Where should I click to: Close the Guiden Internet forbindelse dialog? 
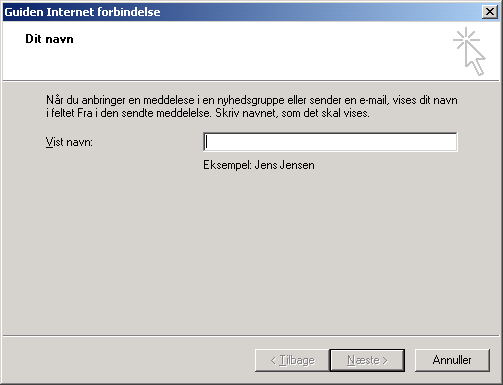click(490, 12)
